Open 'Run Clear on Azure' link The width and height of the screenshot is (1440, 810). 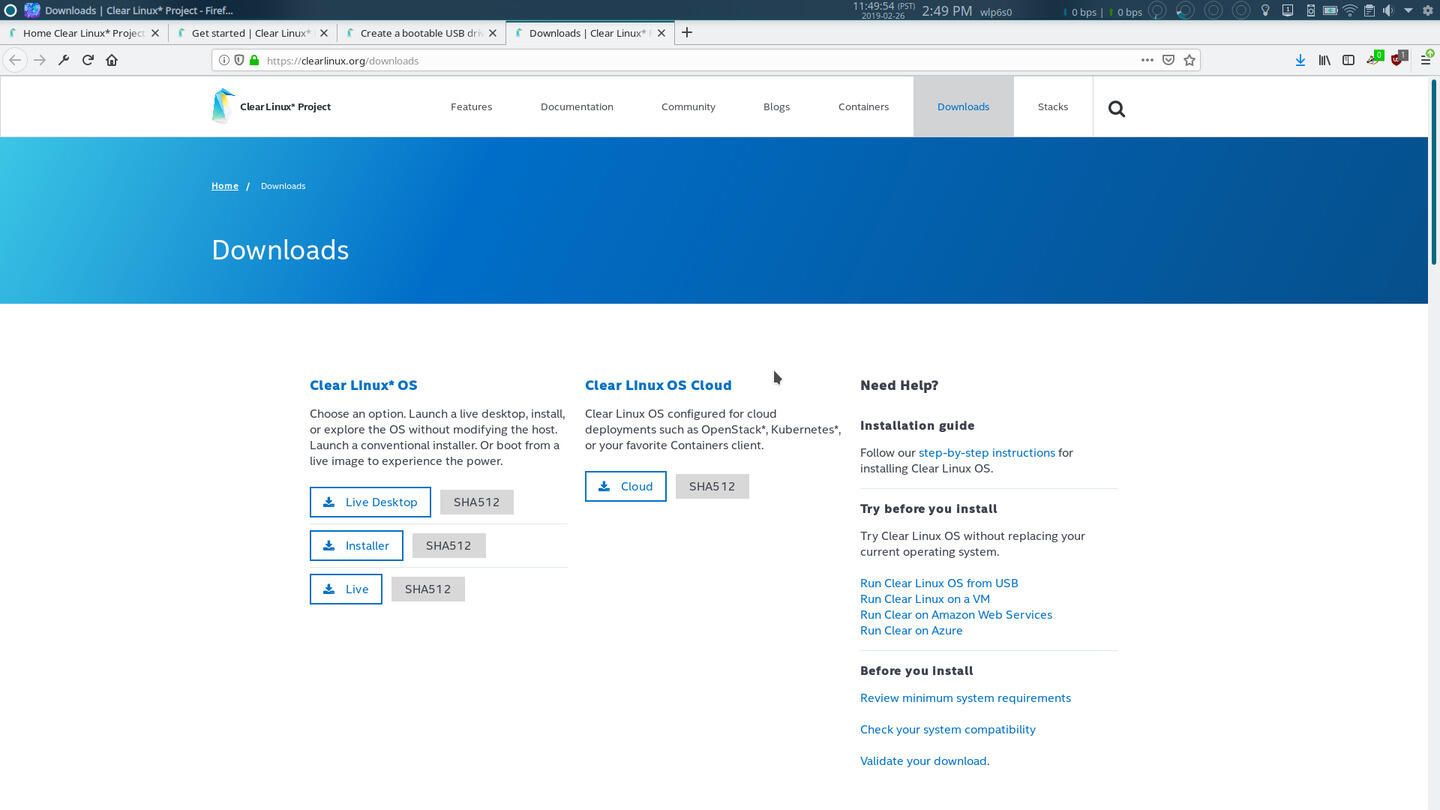tap(911, 631)
